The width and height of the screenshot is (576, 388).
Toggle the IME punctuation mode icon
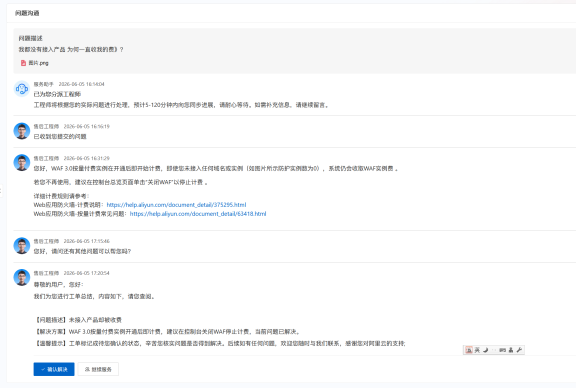(x=494, y=350)
